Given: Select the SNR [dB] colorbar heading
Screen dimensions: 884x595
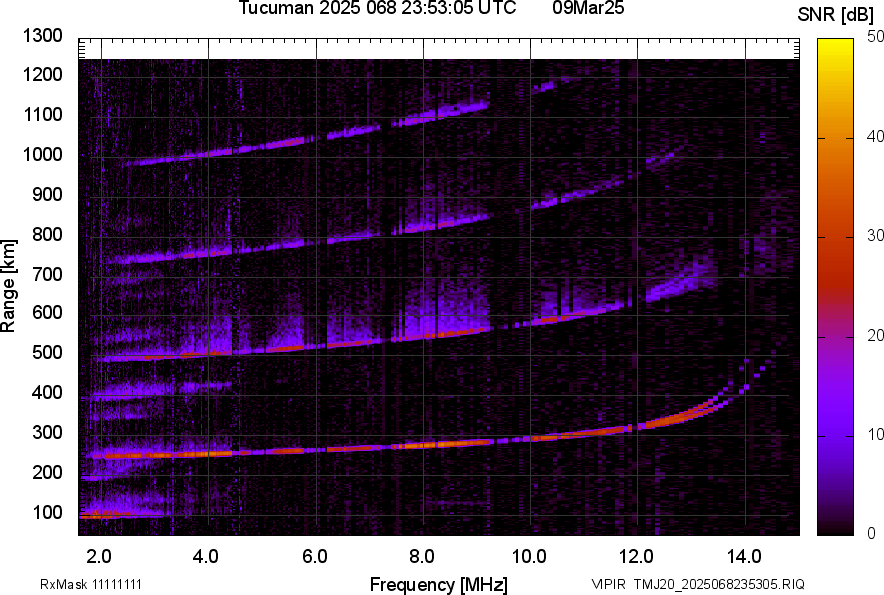Looking at the screenshot, I should click(x=837, y=14).
